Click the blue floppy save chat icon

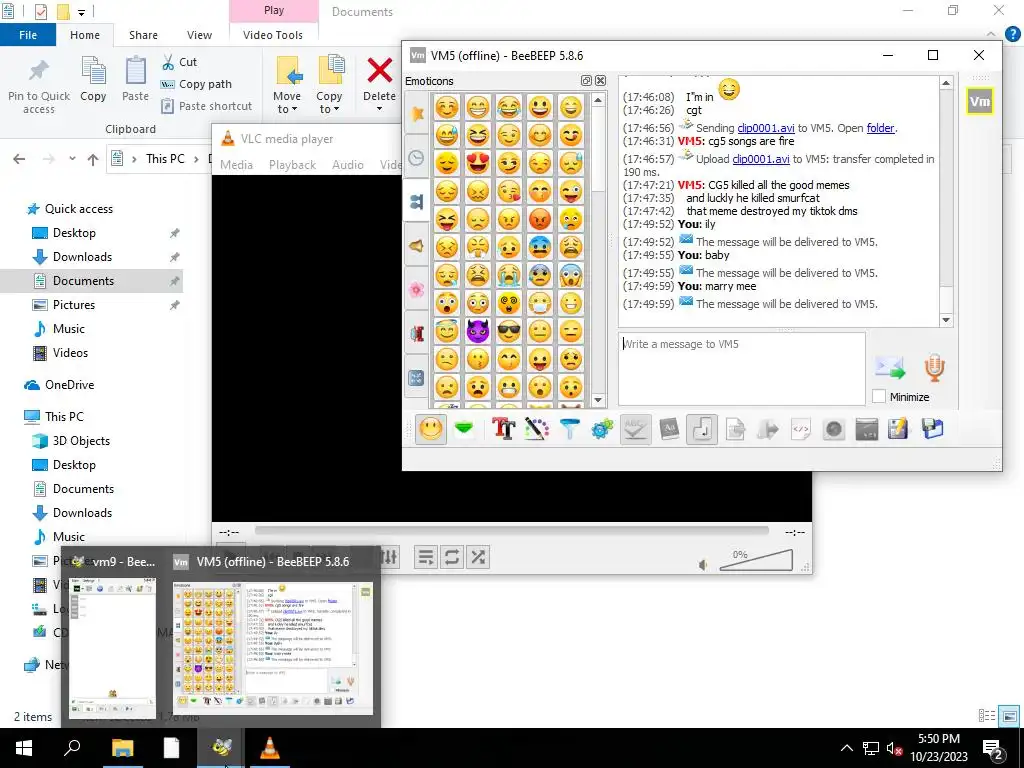click(933, 430)
